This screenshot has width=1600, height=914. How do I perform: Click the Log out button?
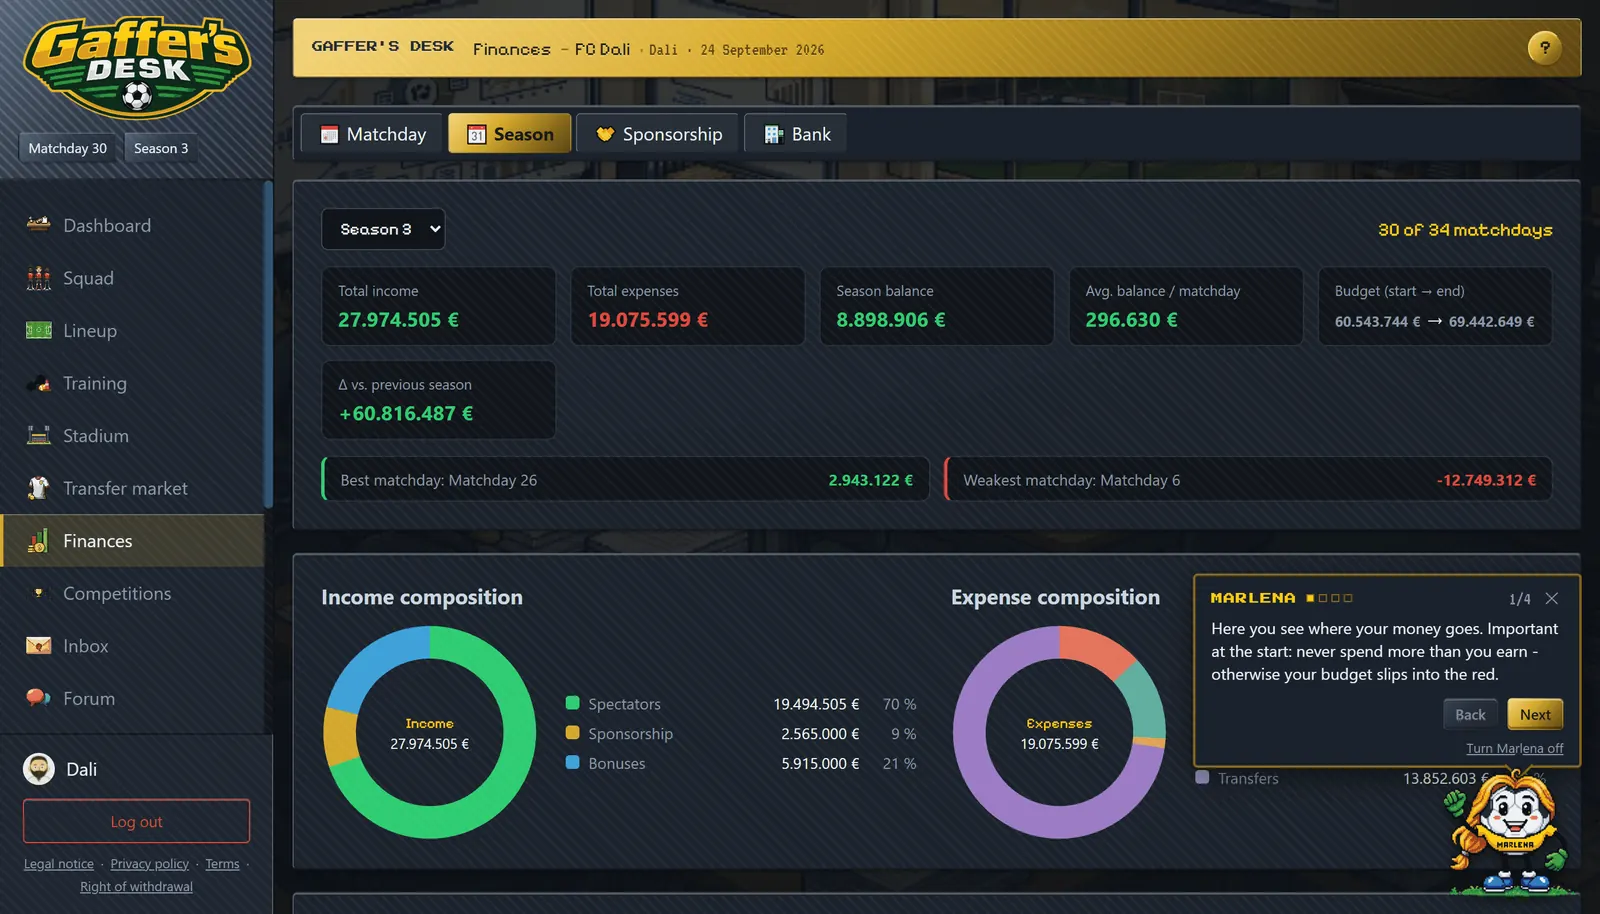[137, 821]
